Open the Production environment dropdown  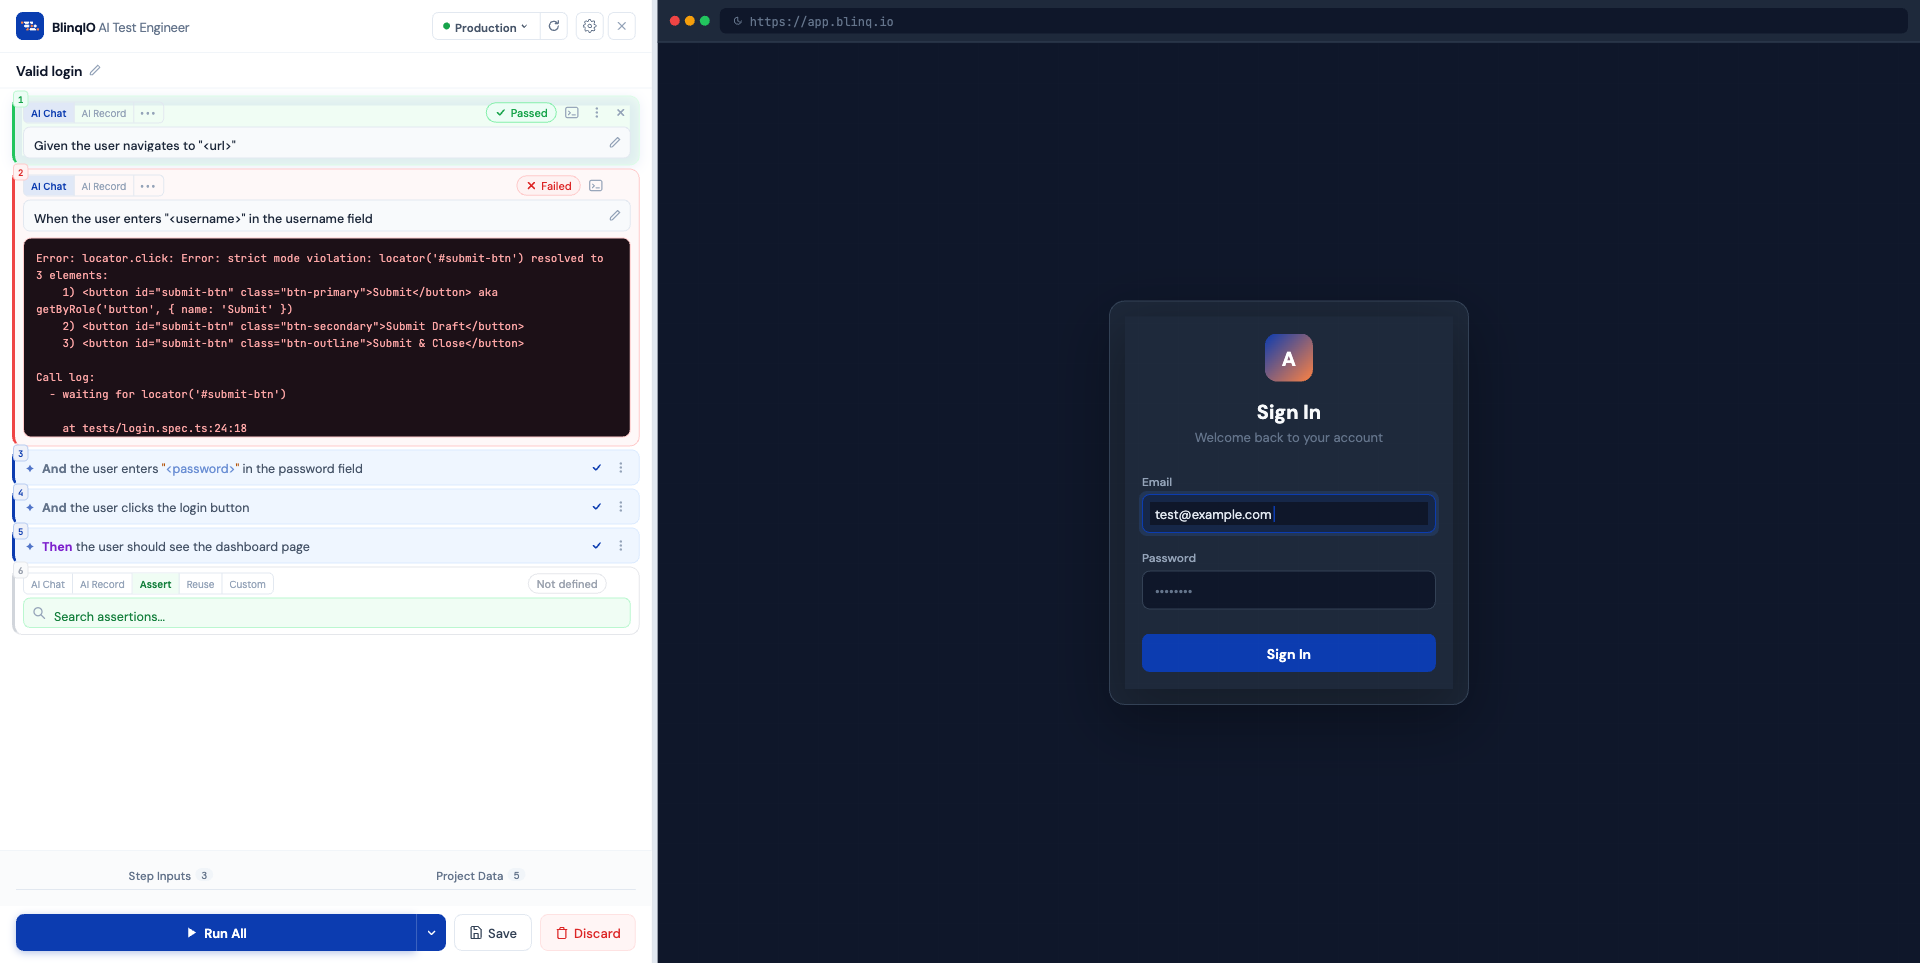pos(485,26)
